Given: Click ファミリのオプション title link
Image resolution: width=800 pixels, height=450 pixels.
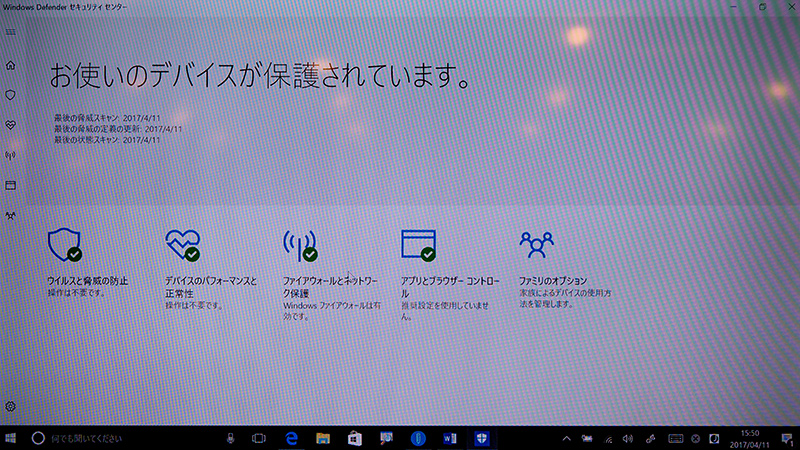Looking at the screenshot, I should point(553,281).
